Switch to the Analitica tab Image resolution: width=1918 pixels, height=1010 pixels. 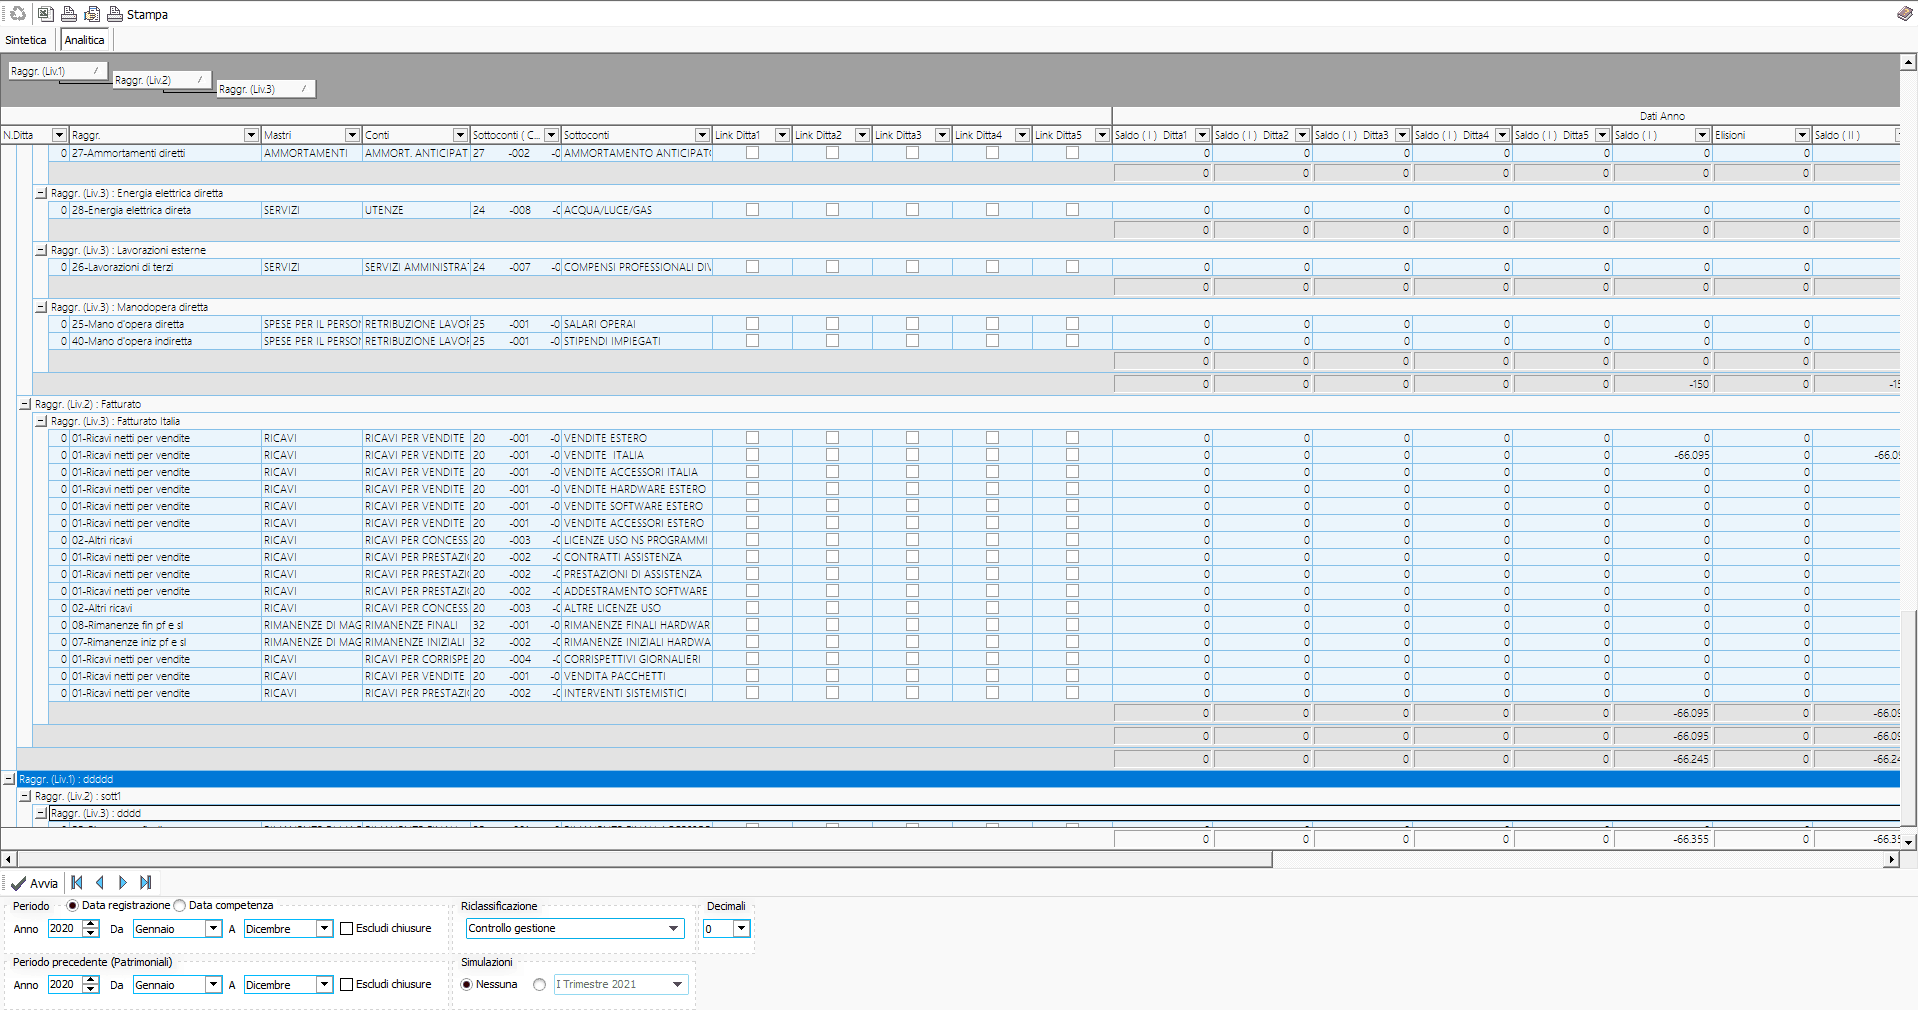point(85,40)
